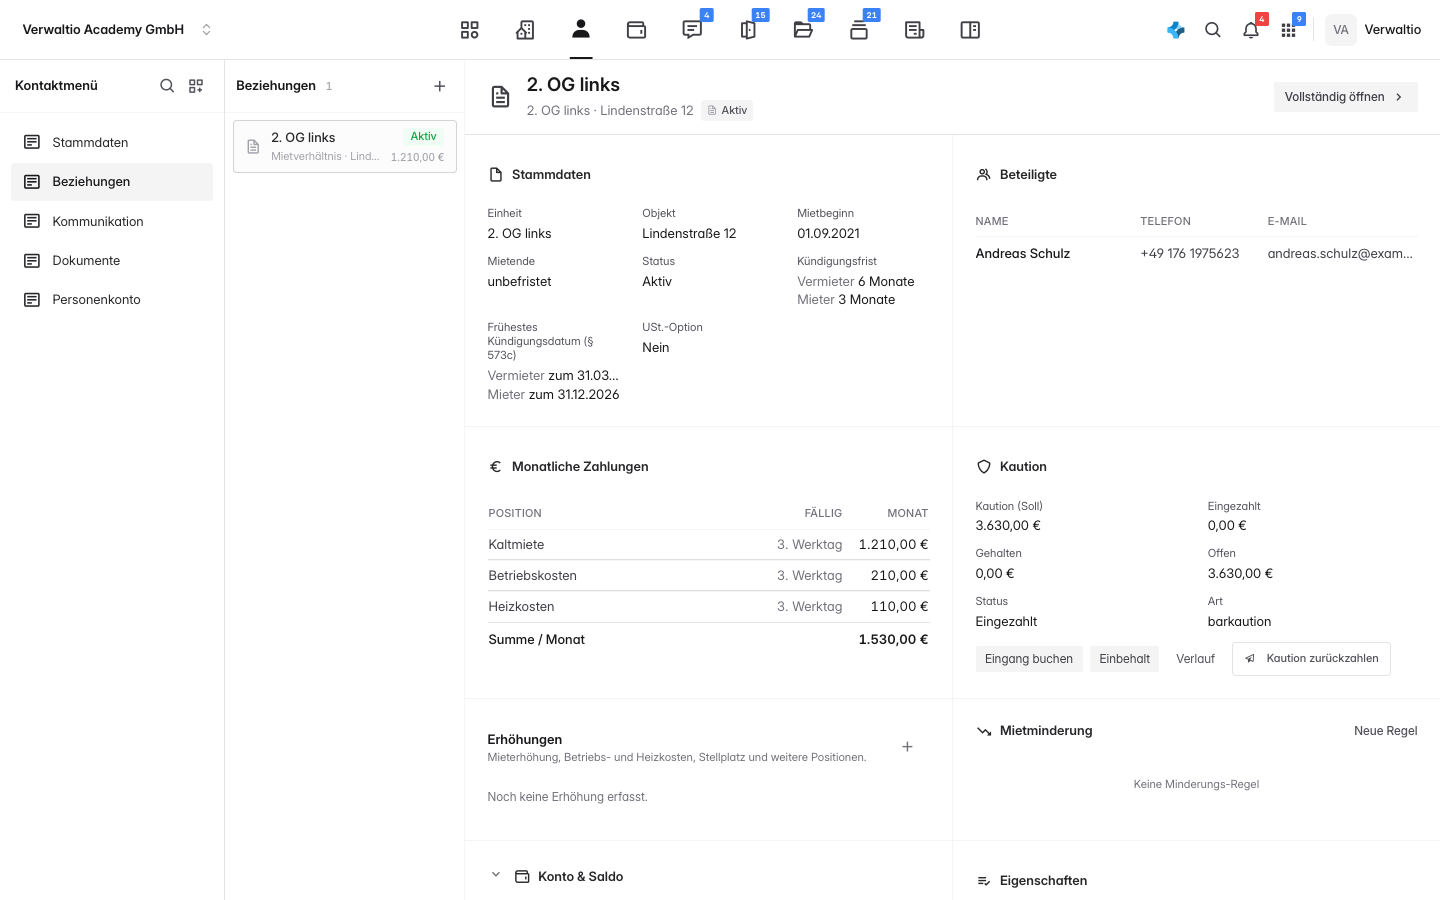Open the Verwaltio Academy GmbH organization switcher
Screen dimensions: 1440x900
pyautogui.click(x=117, y=30)
